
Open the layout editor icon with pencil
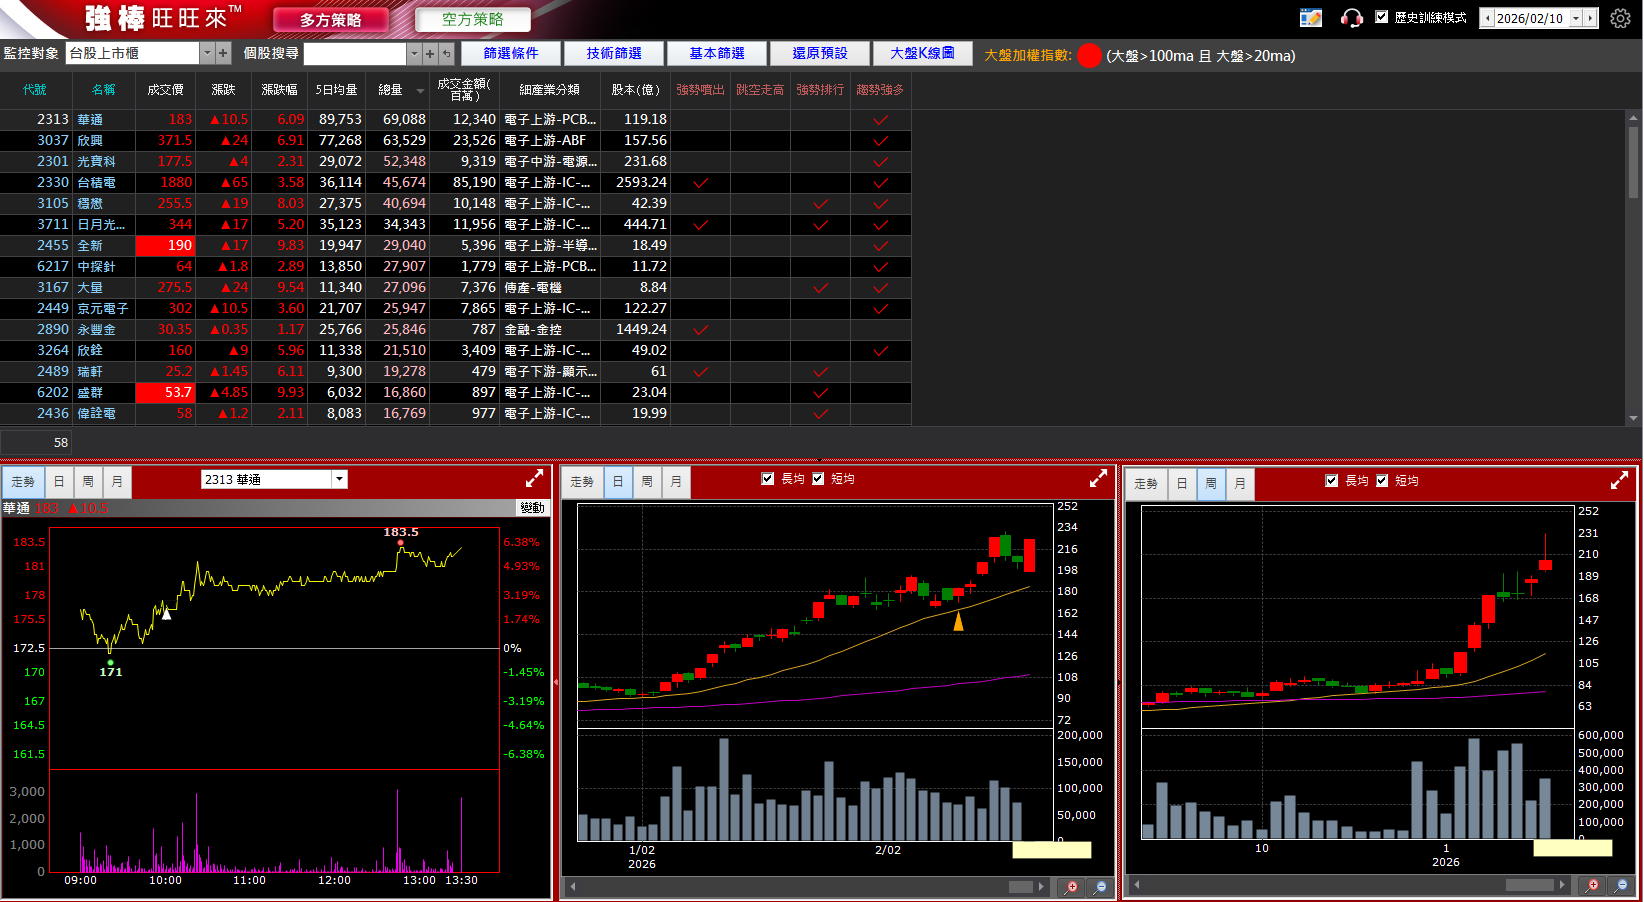1310,18
